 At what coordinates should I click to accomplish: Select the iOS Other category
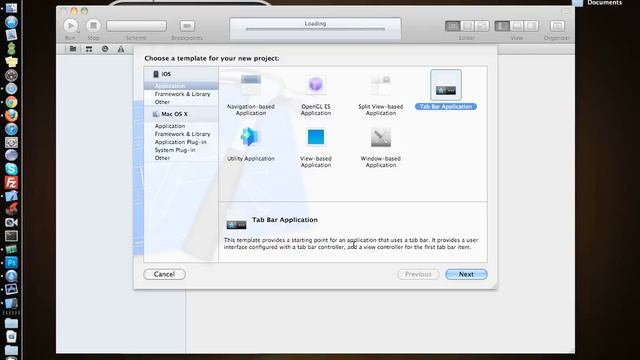point(181,102)
